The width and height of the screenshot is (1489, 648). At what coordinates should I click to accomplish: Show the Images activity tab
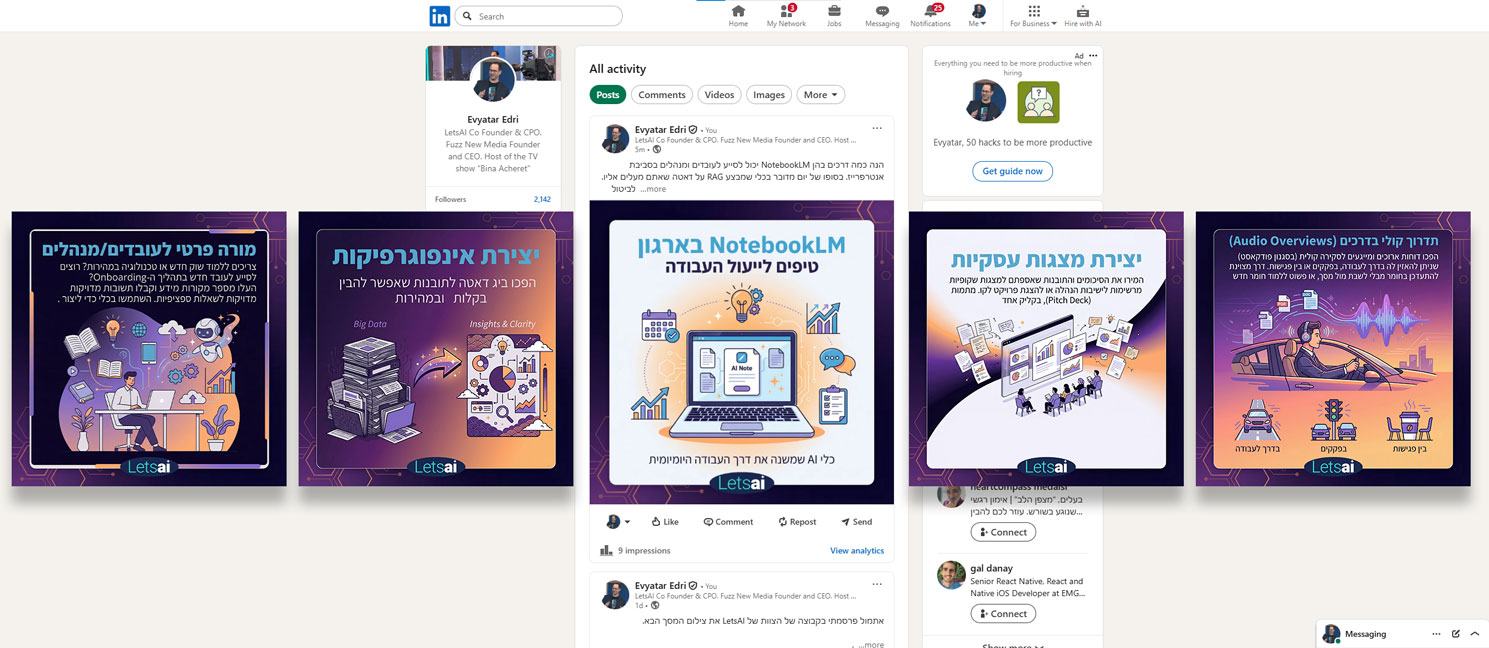pyautogui.click(x=768, y=95)
